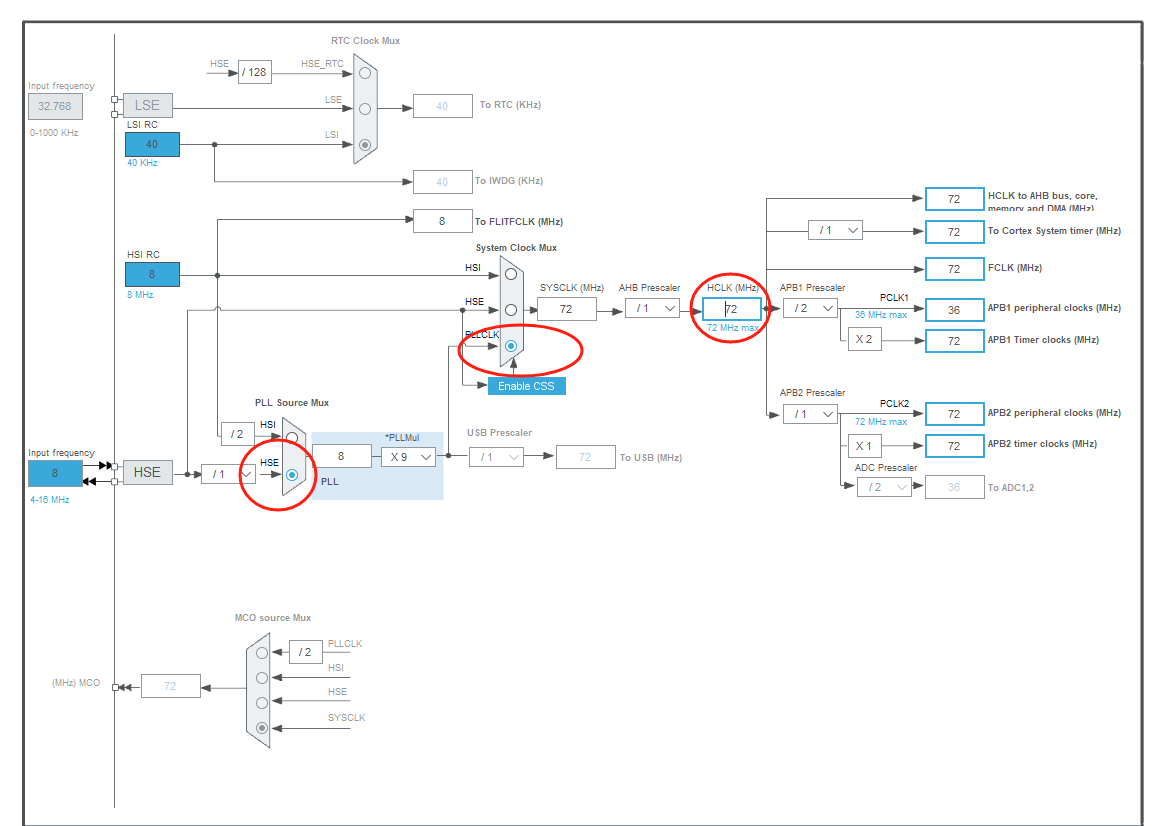Click the /128 HSE RTC divider box
Image resolution: width=1162 pixels, height=826 pixels.
point(254,72)
